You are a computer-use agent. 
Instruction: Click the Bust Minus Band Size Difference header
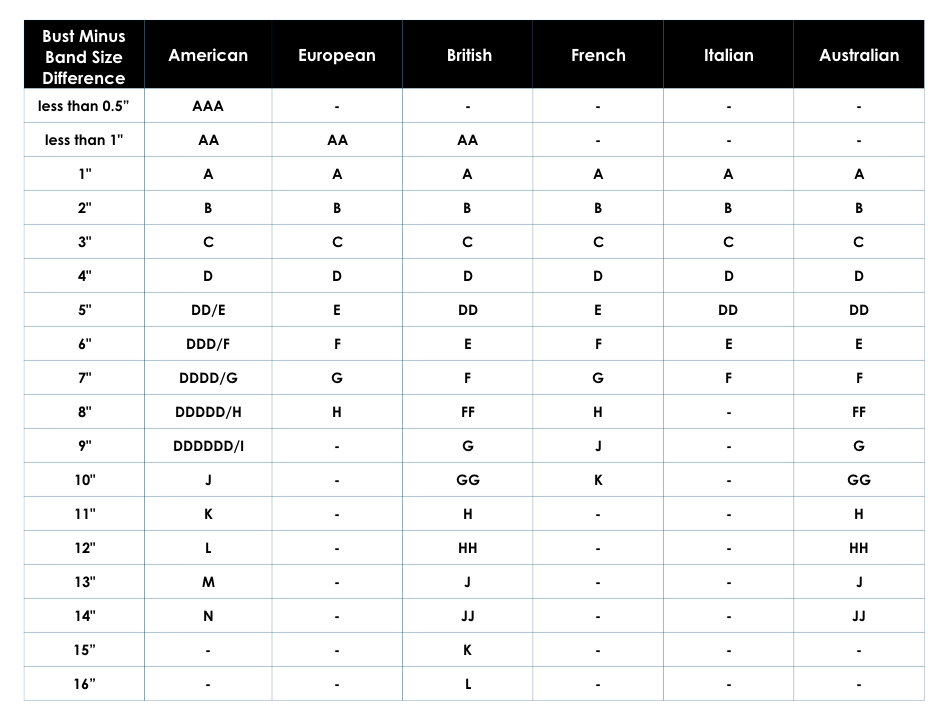[x=84, y=57]
